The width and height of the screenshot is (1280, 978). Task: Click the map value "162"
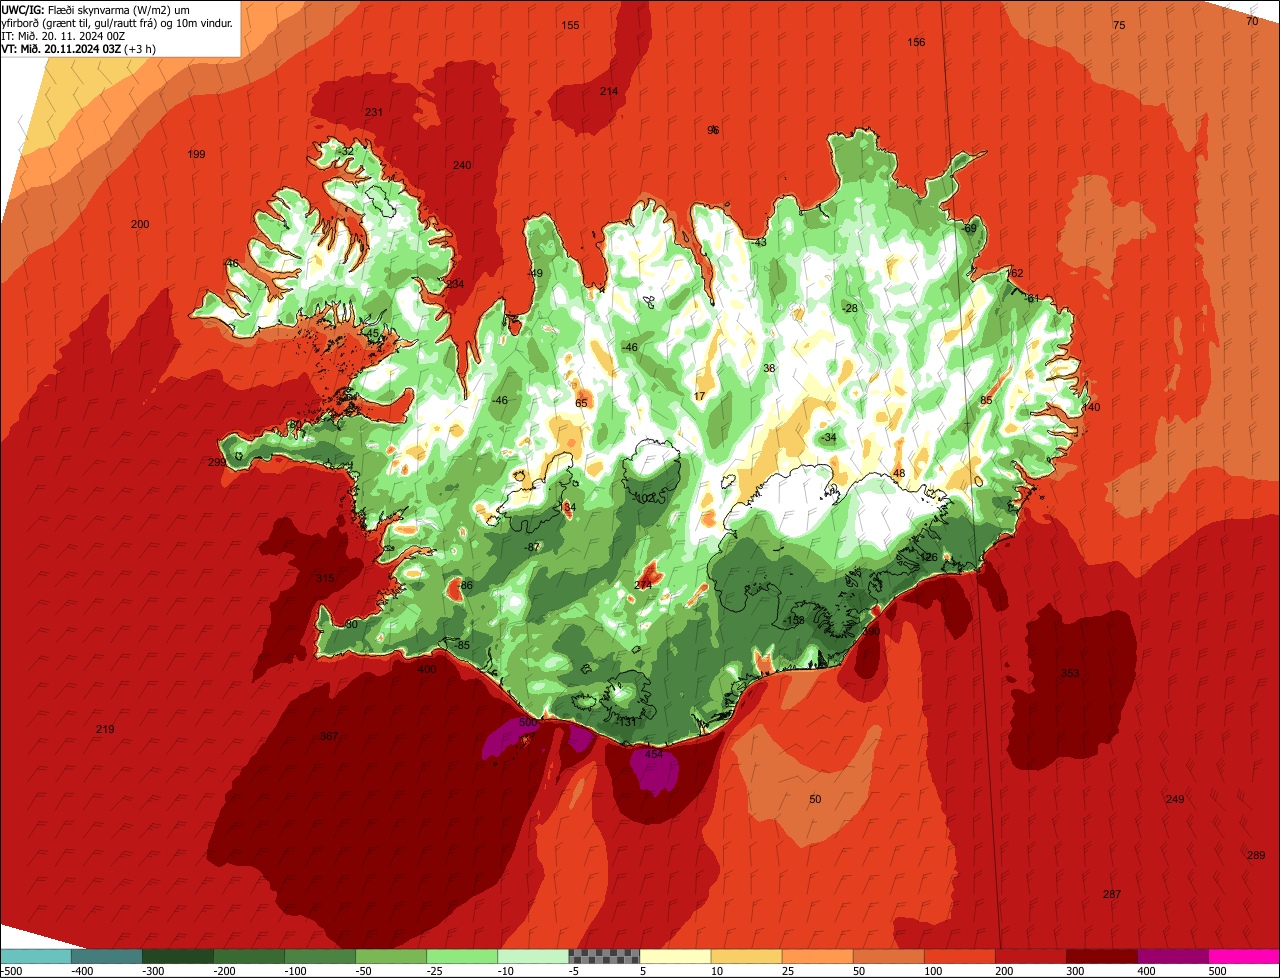click(x=1015, y=273)
